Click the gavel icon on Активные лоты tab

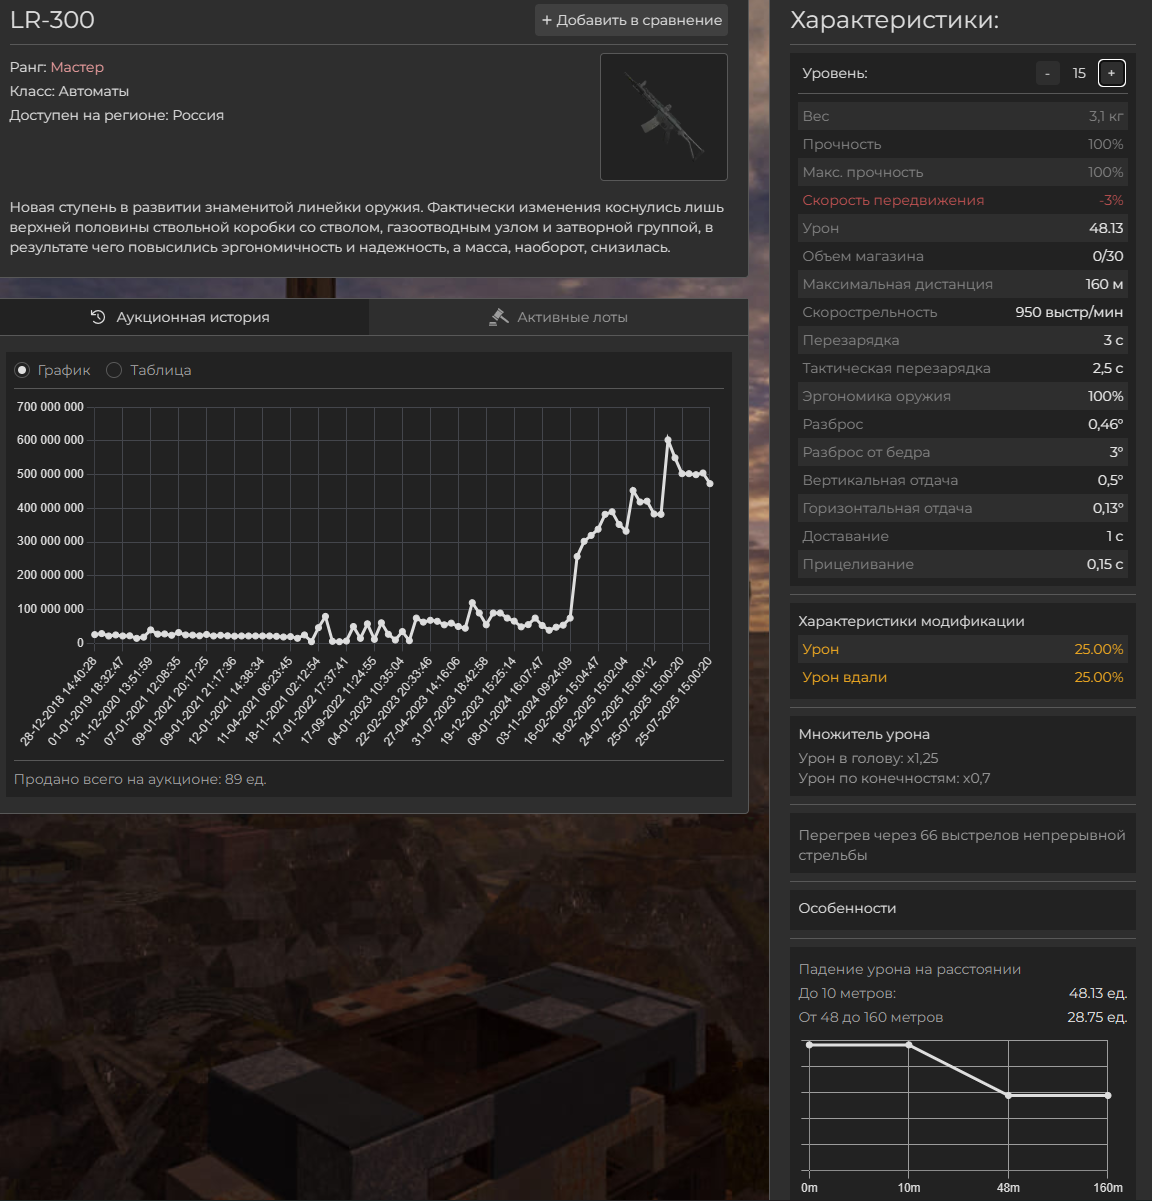click(499, 317)
